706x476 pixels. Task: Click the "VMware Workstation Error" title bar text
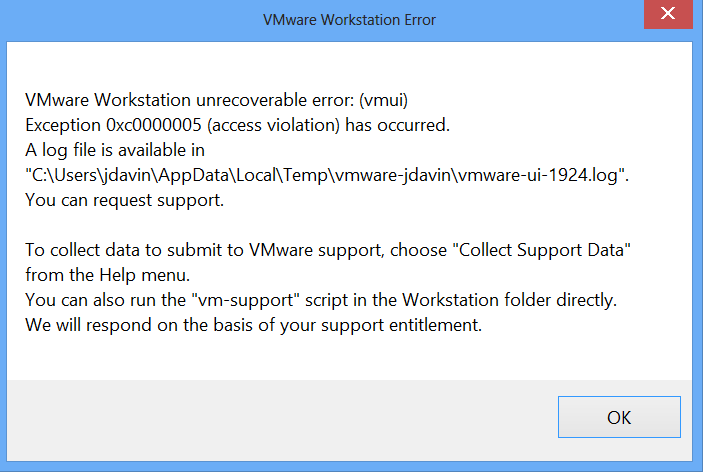coord(349,20)
